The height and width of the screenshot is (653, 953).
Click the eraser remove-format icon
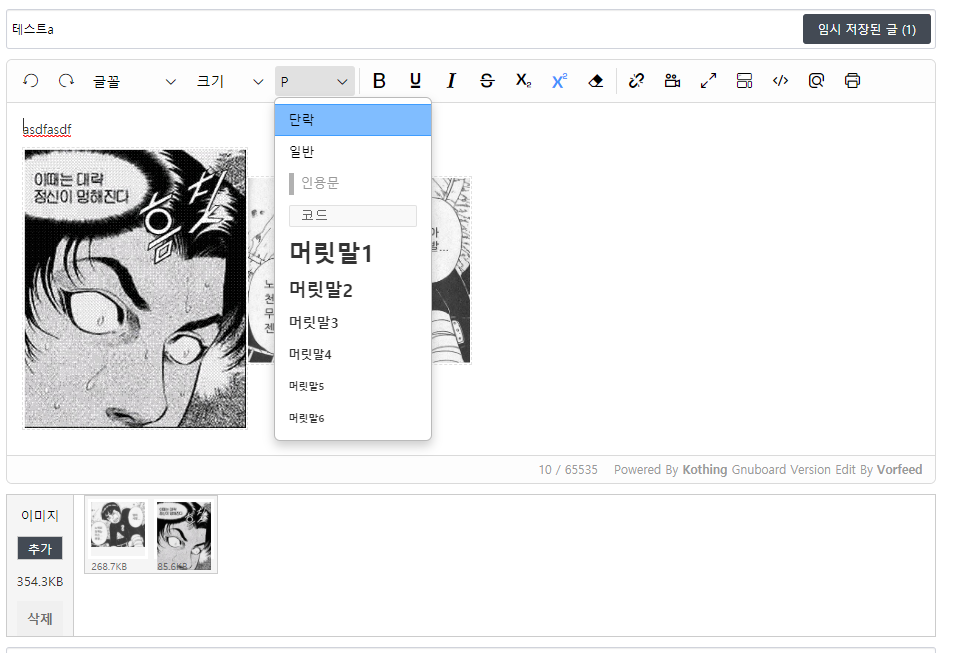pos(596,81)
